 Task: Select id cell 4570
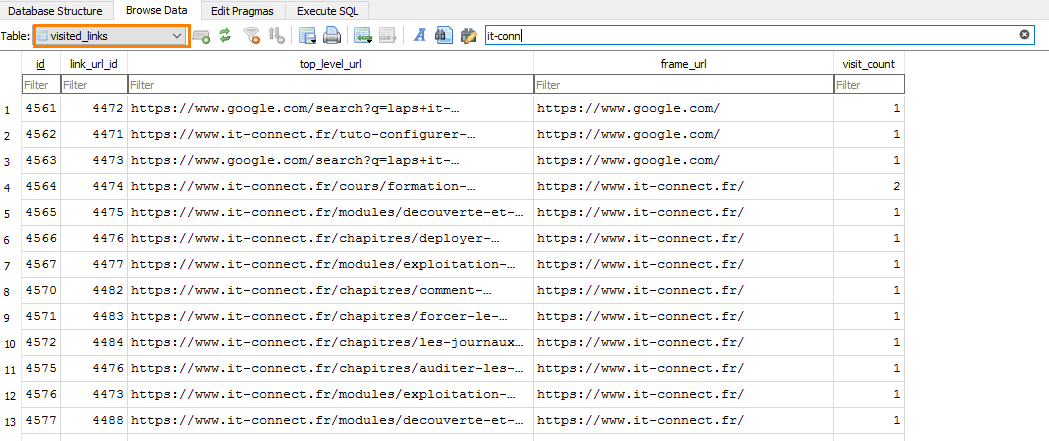click(x=41, y=290)
